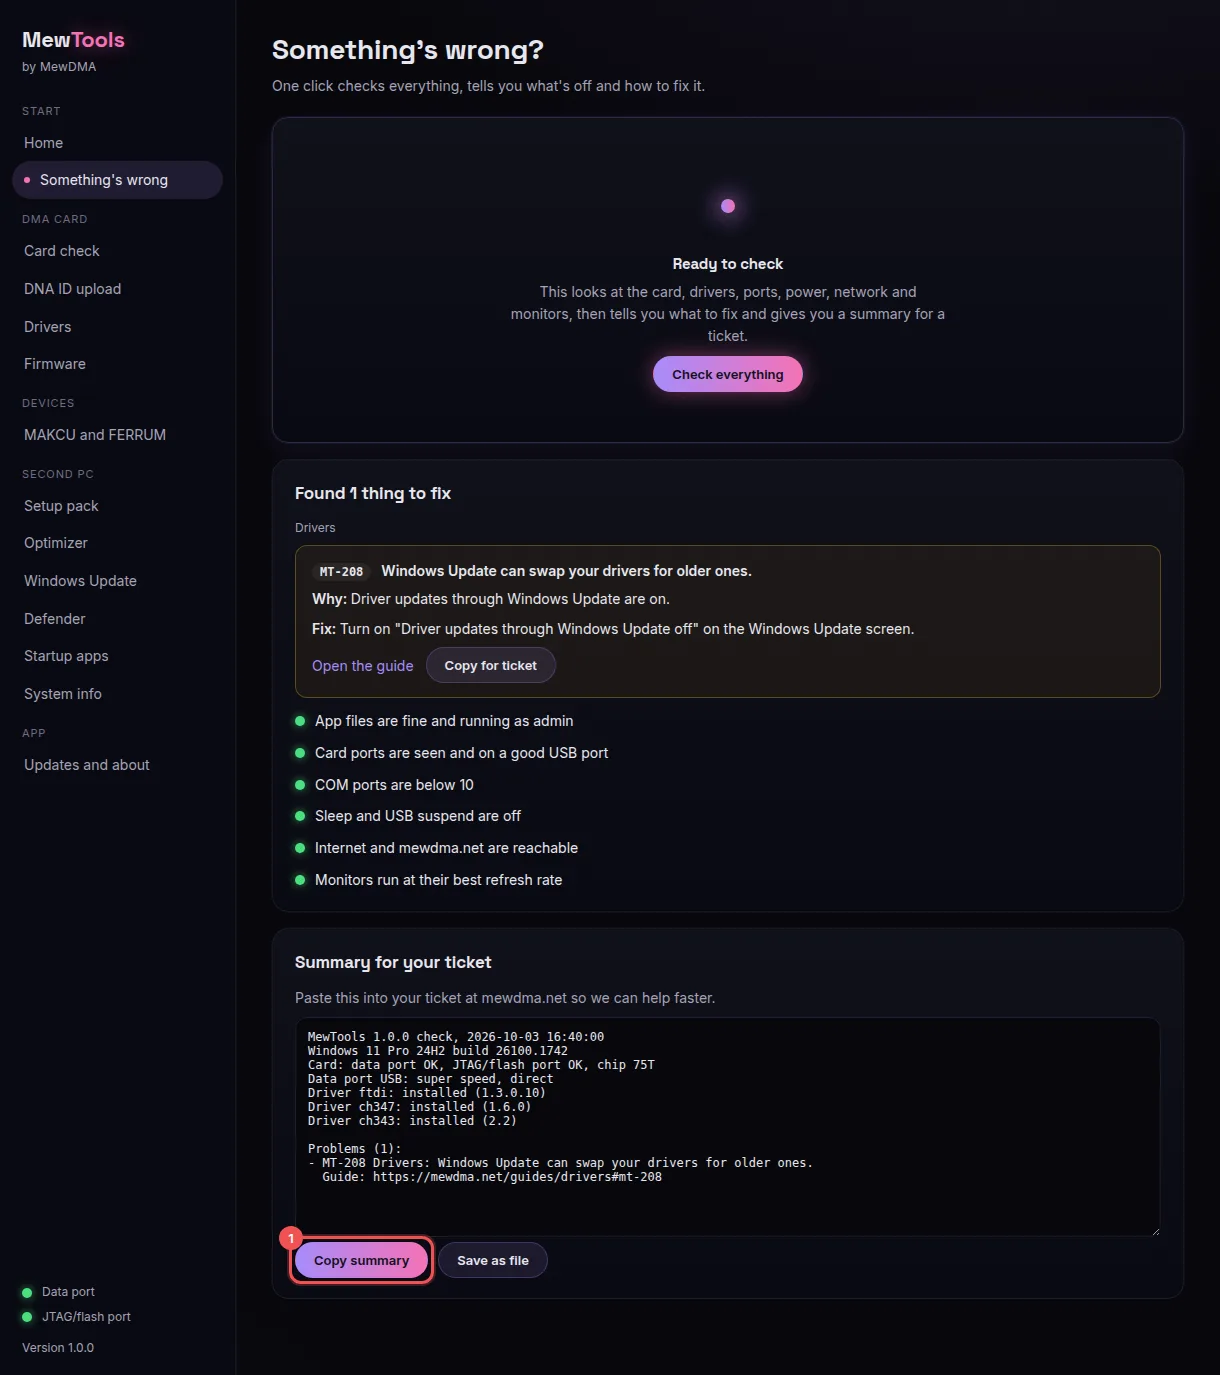The height and width of the screenshot is (1375, 1220).
Task: Click text 'App files are fine and running as admin'
Action: (444, 721)
